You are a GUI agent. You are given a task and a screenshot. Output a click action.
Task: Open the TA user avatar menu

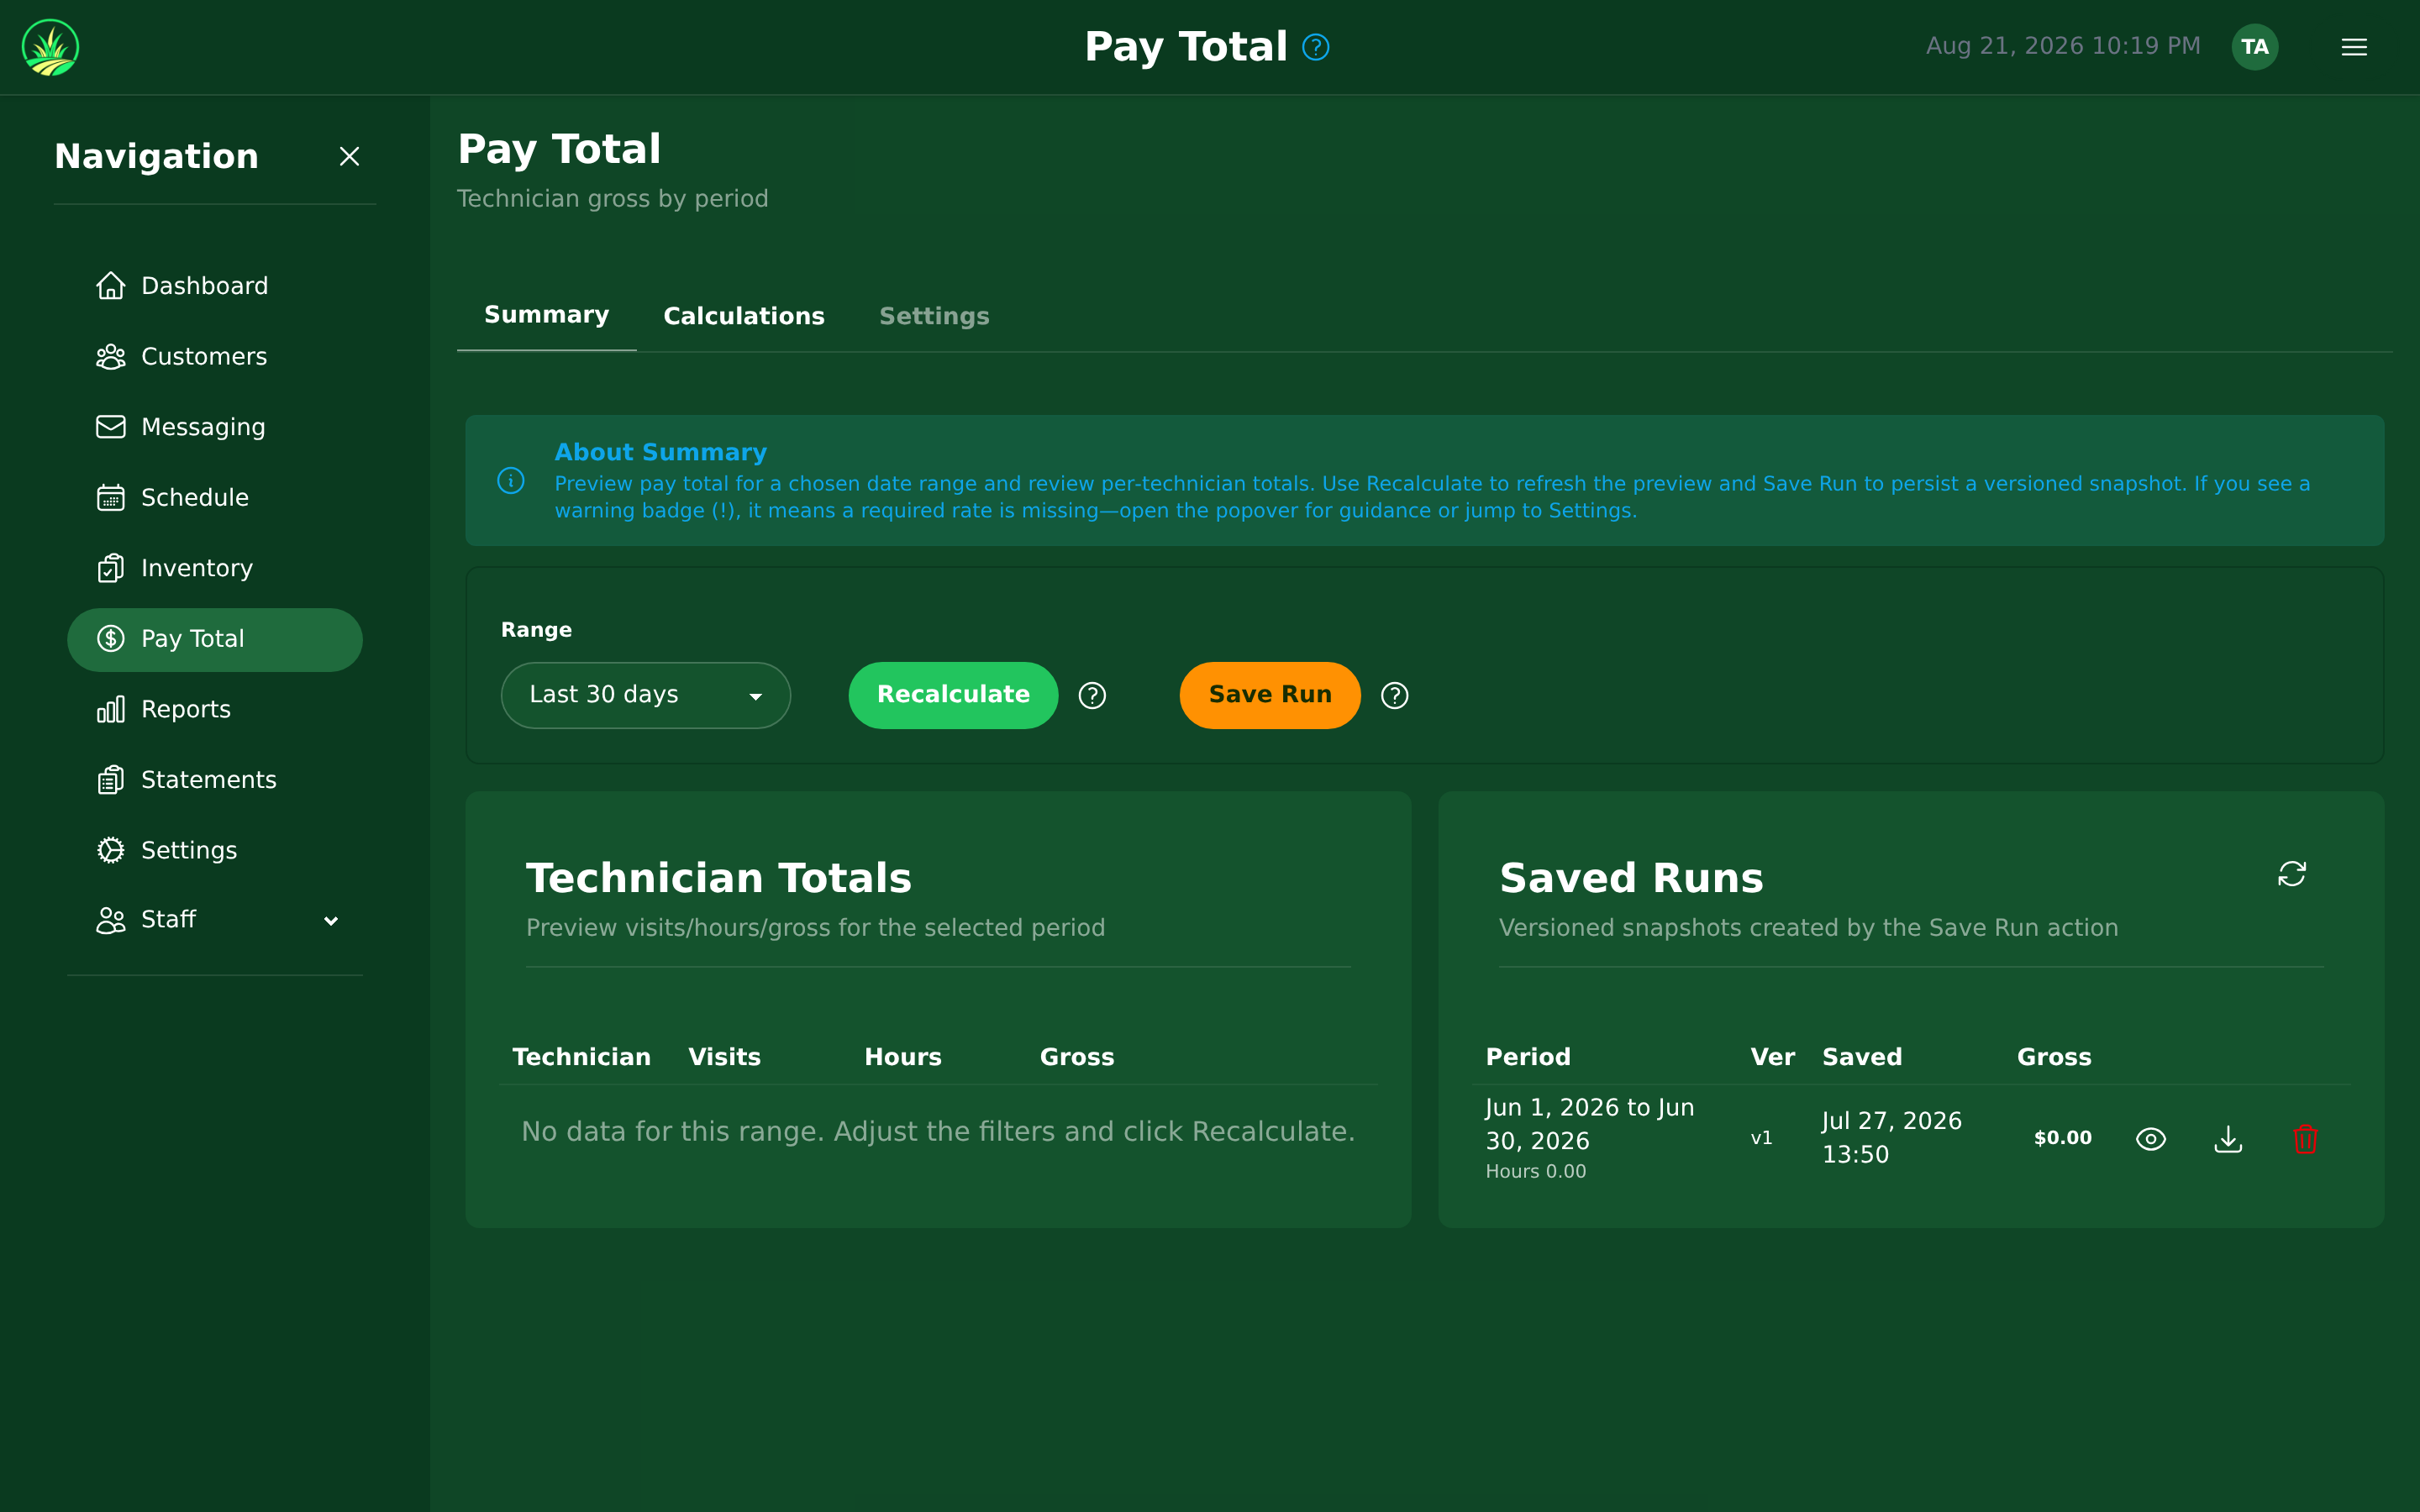[2254, 47]
